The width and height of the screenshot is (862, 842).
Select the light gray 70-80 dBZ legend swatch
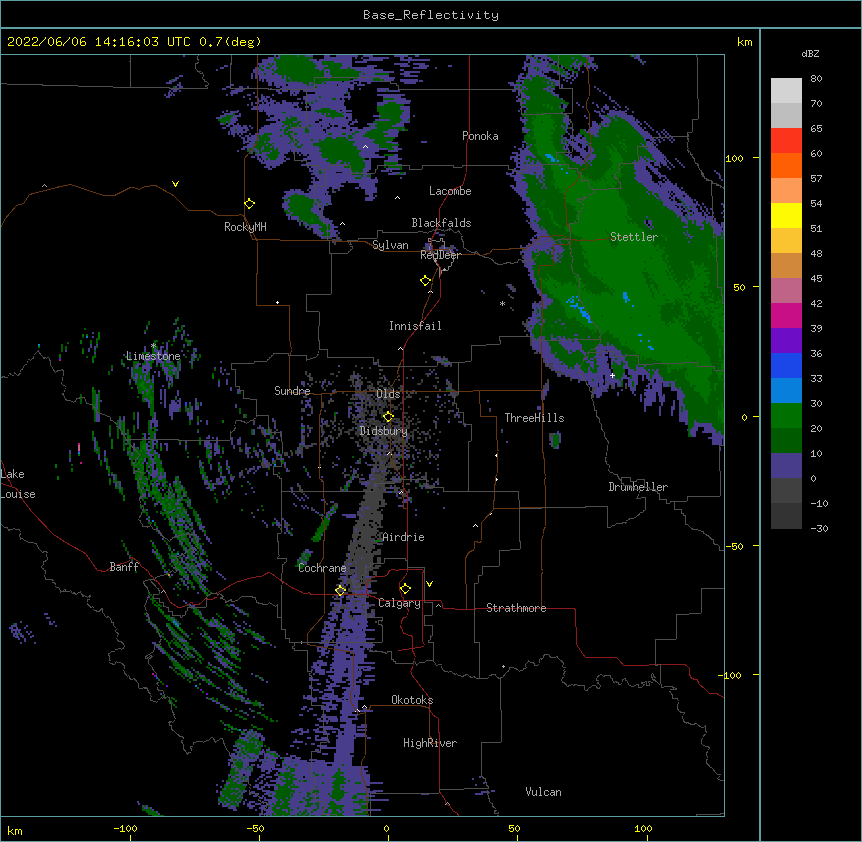click(x=786, y=91)
